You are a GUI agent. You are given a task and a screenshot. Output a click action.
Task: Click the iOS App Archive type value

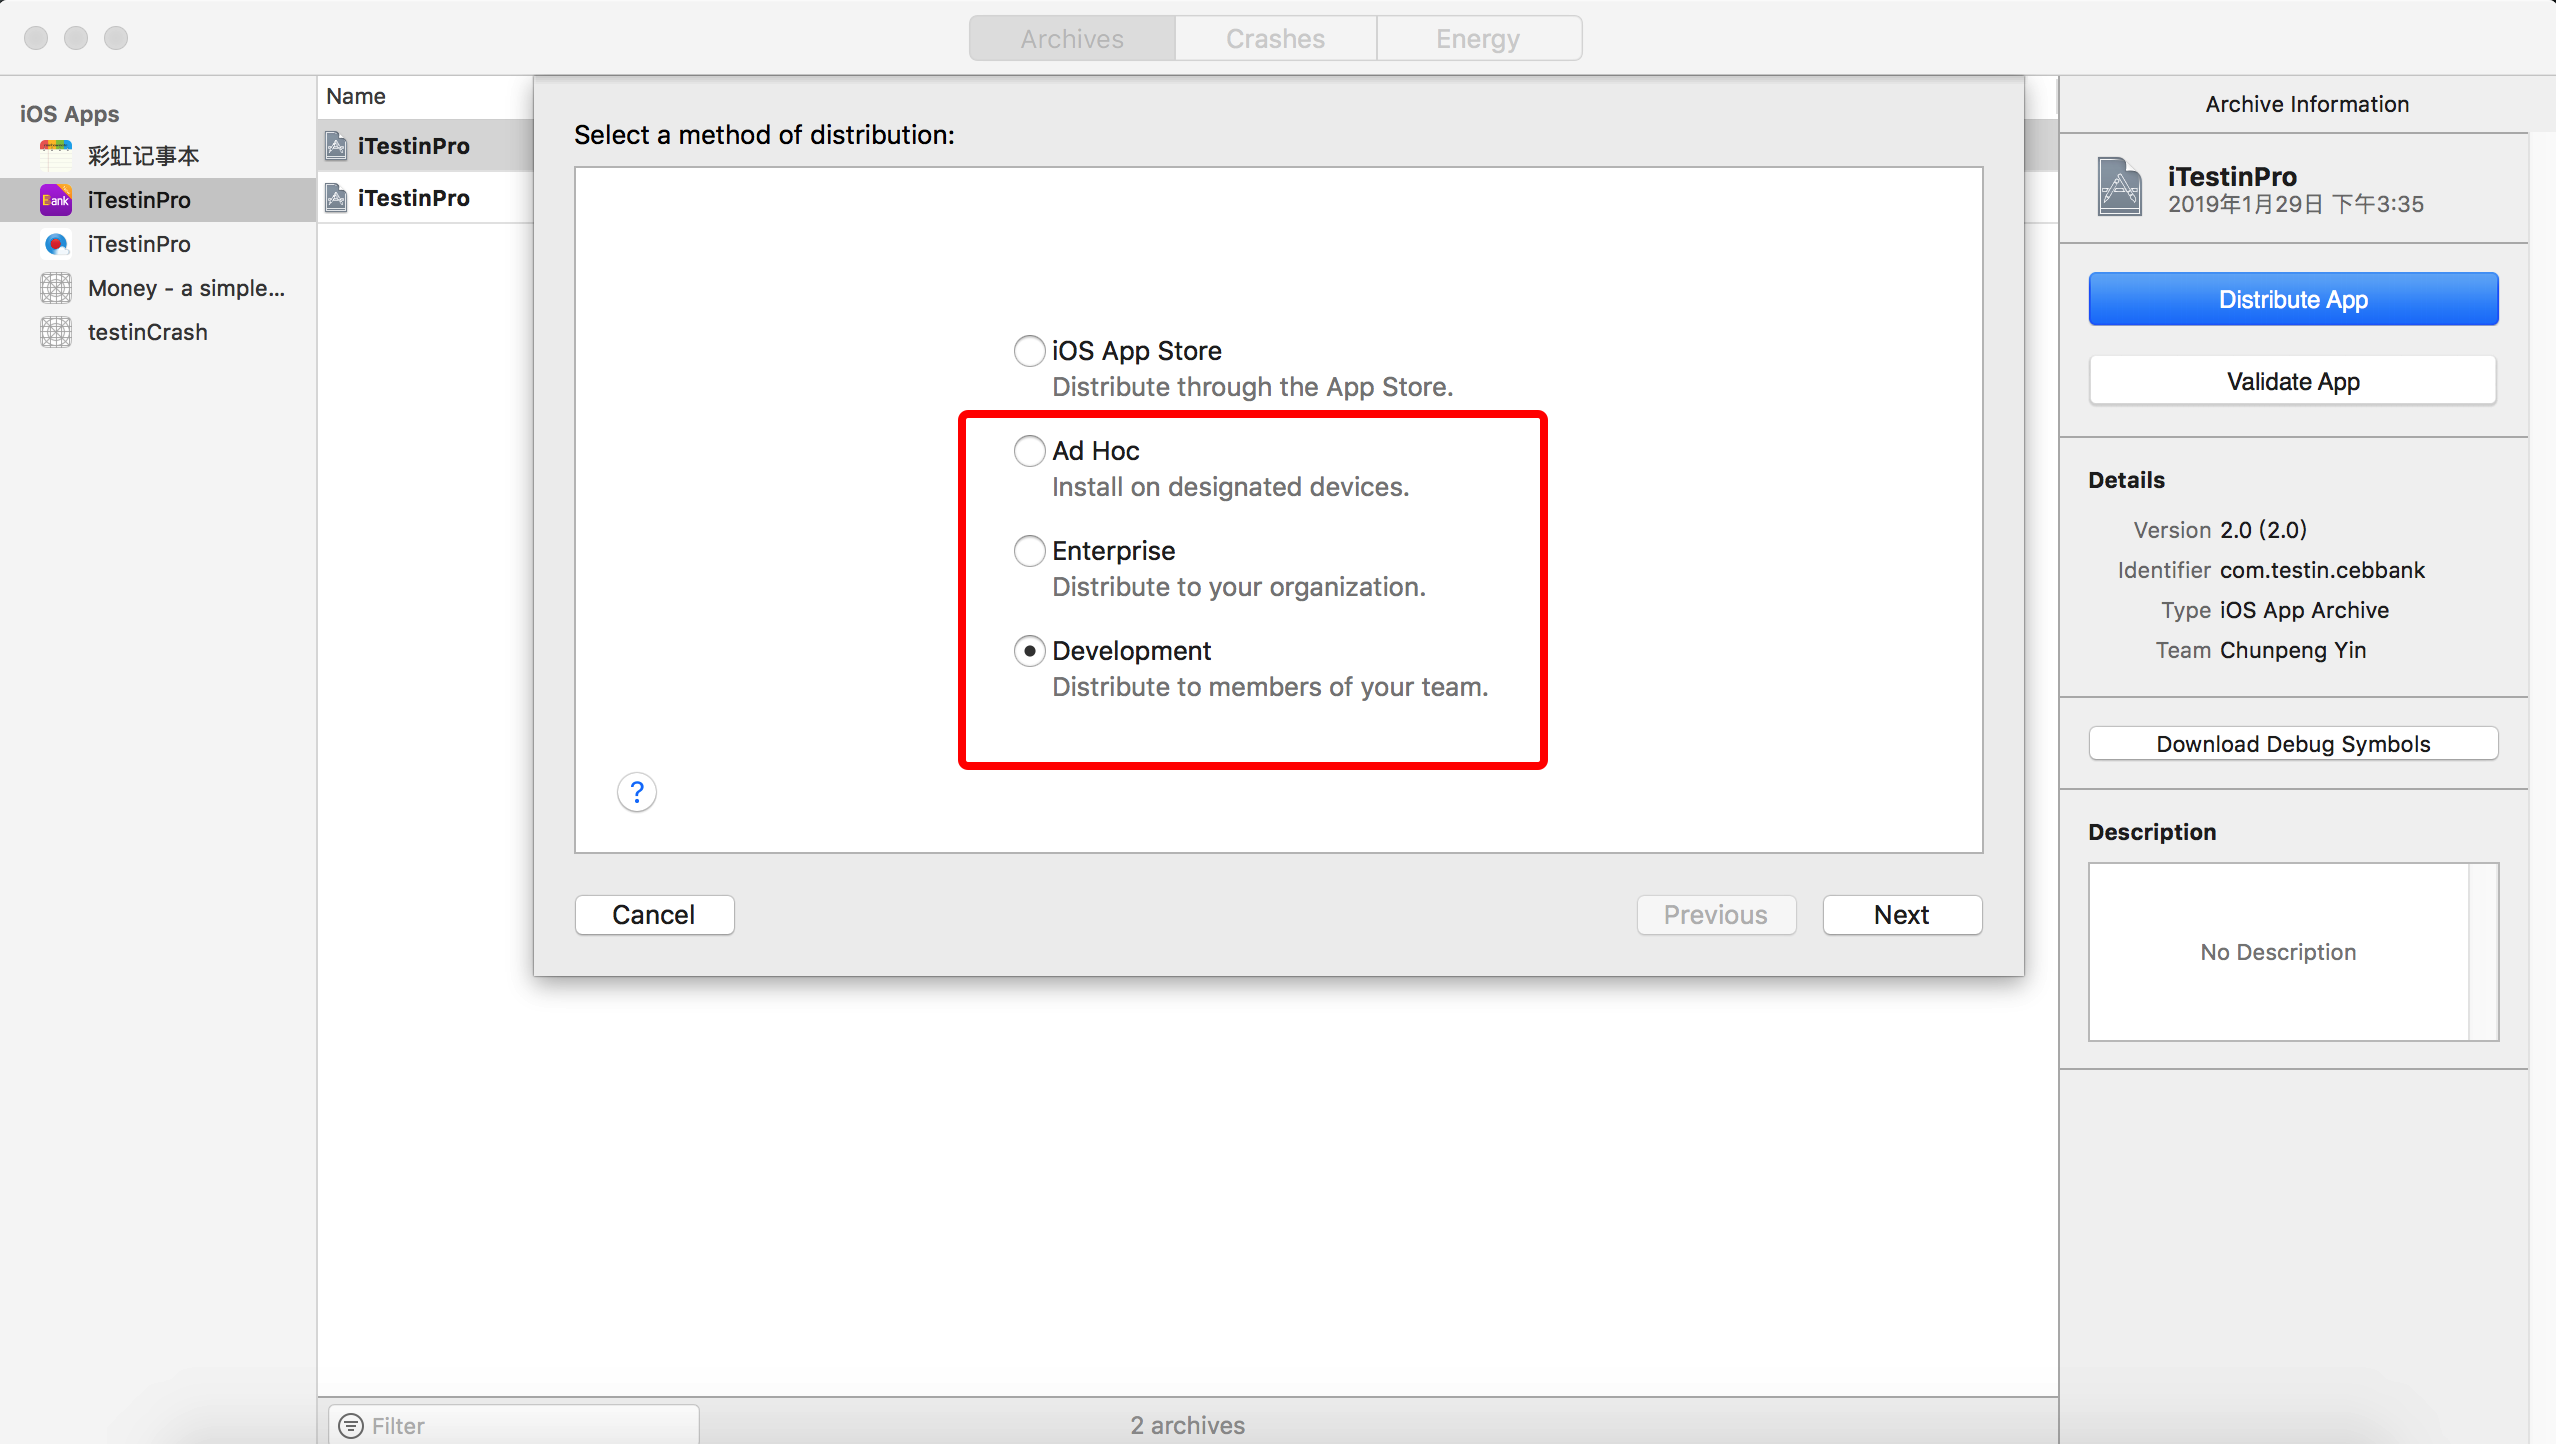click(x=2304, y=610)
